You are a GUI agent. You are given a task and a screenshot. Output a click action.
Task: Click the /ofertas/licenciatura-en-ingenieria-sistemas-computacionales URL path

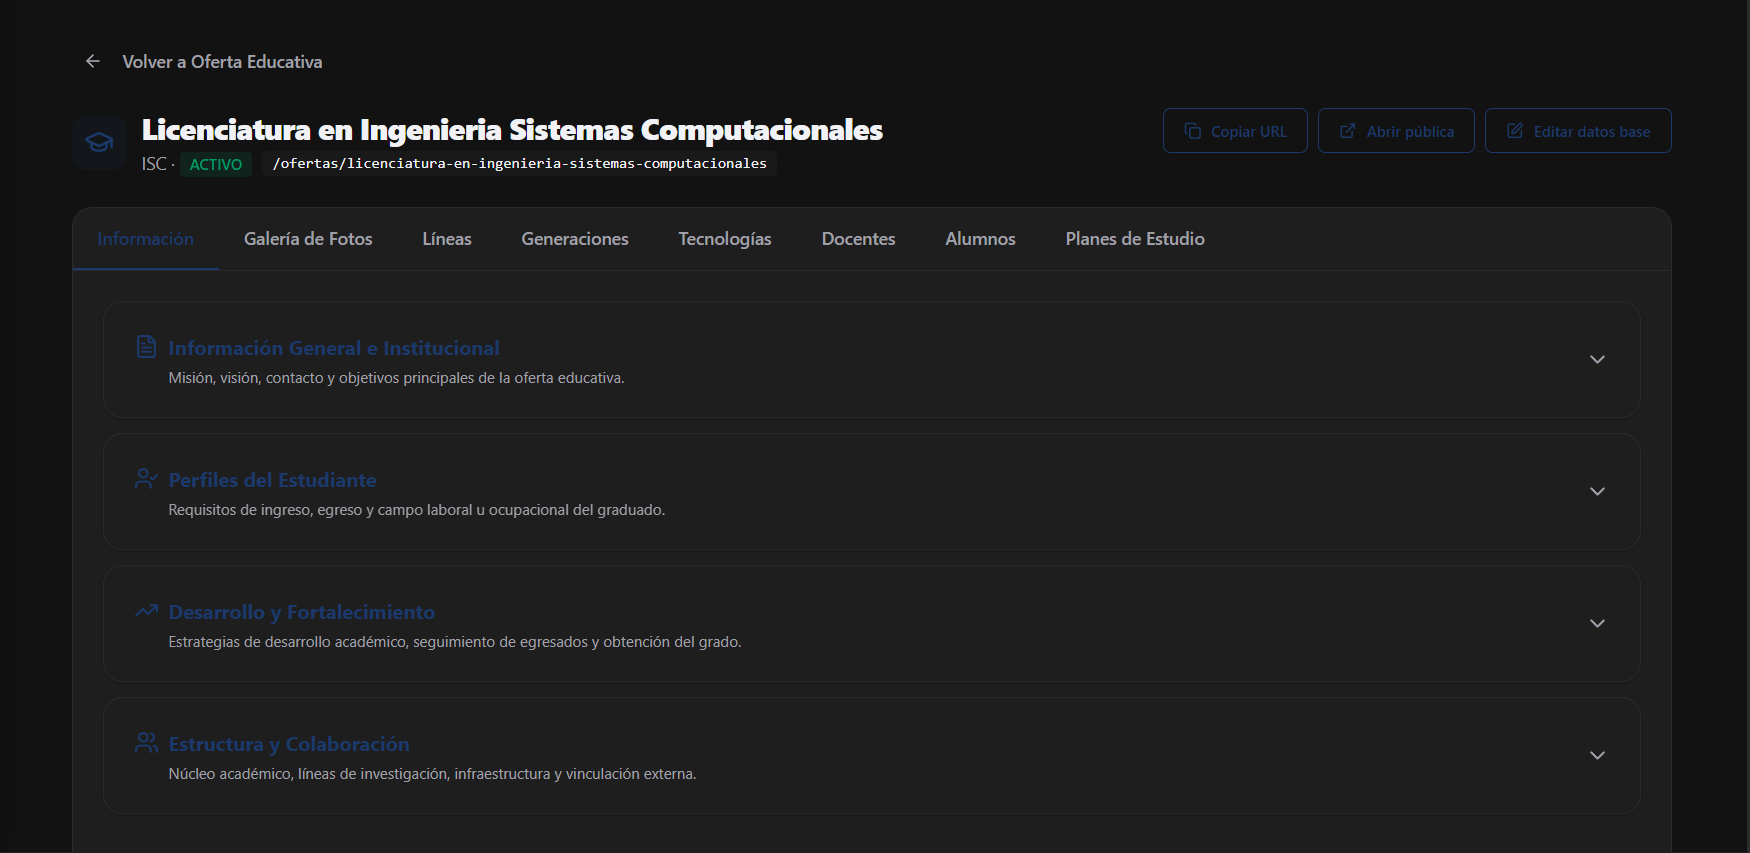tap(520, 163)
